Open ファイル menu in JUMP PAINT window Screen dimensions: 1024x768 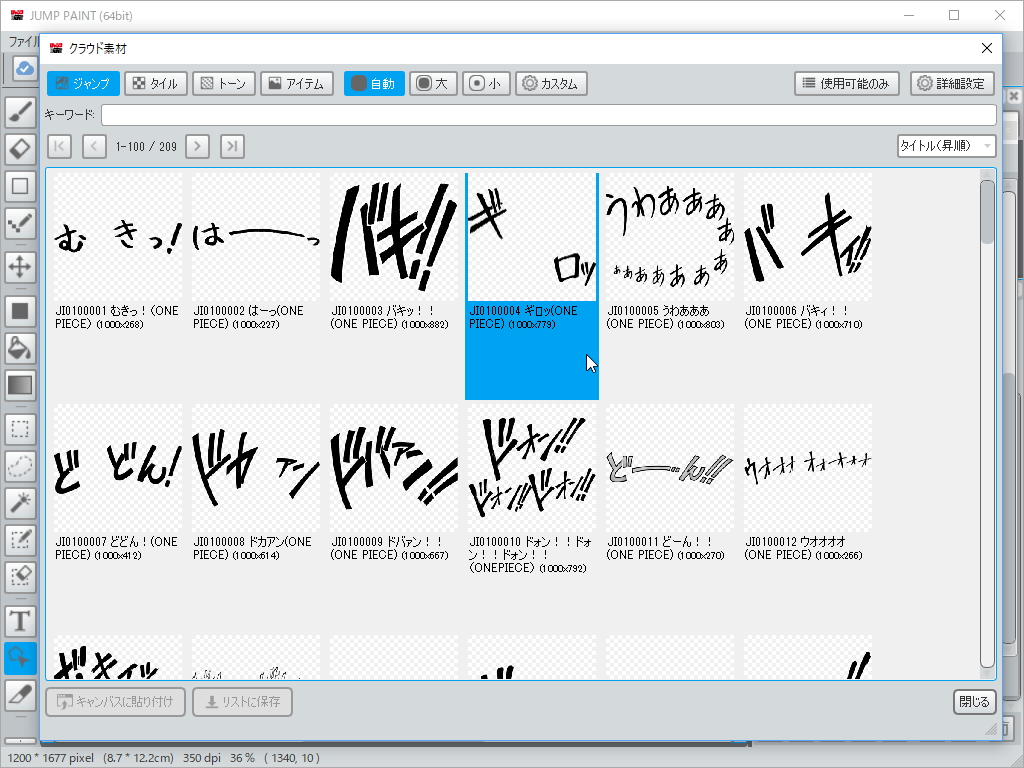point(24,41)
